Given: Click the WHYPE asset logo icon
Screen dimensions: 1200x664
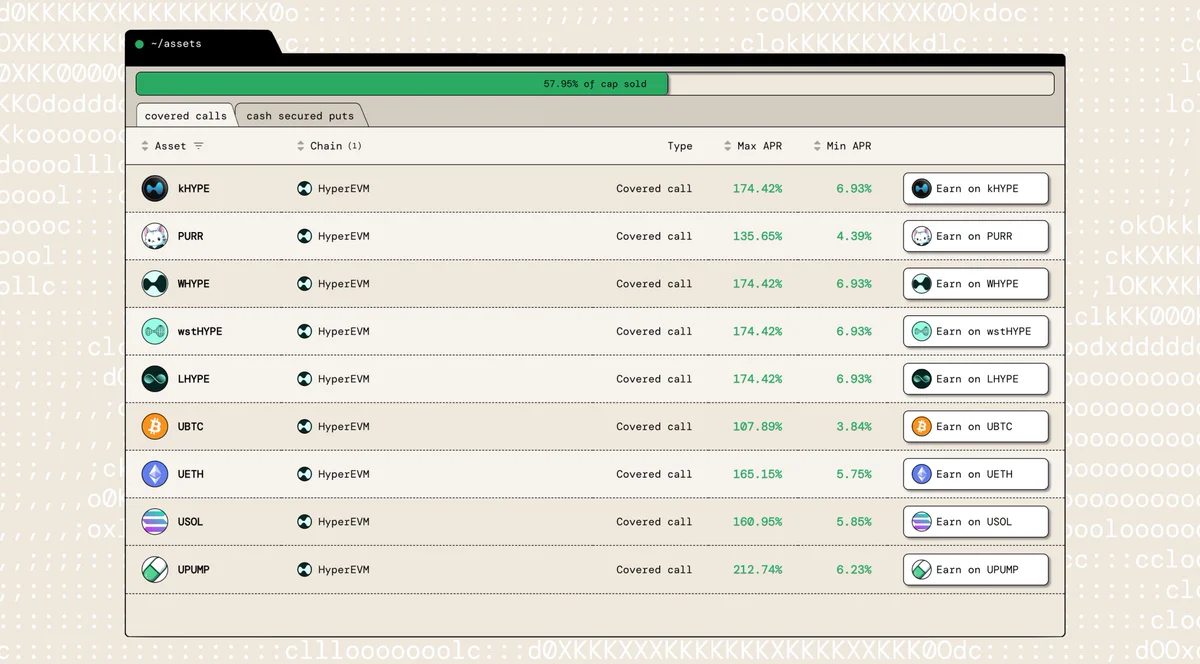Looking at the screenshot, I should (x=154, y=284).
